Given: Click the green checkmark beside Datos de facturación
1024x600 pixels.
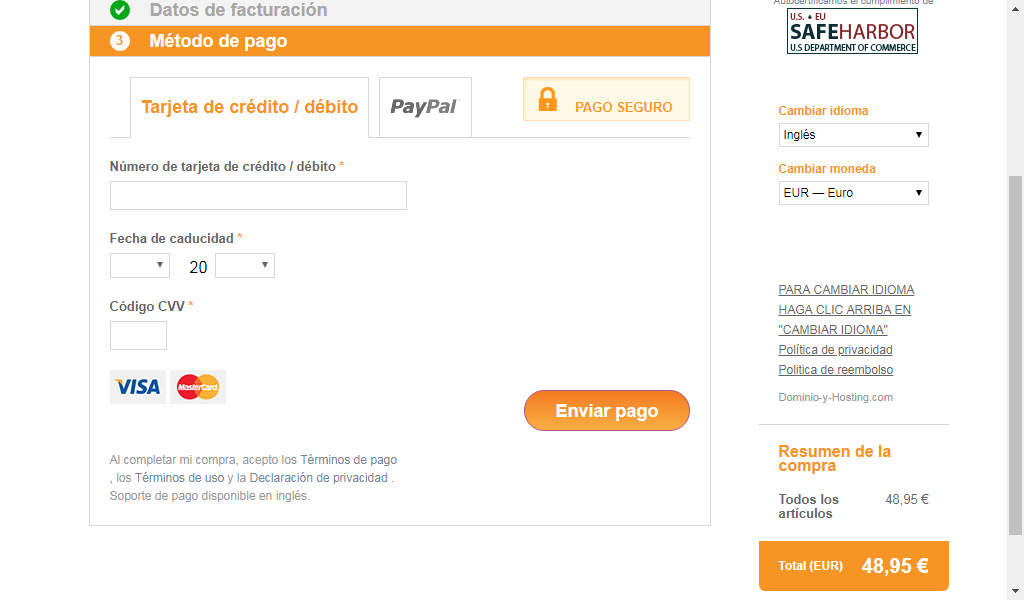Looking at the screenshot, I should [x=120, y=10].
